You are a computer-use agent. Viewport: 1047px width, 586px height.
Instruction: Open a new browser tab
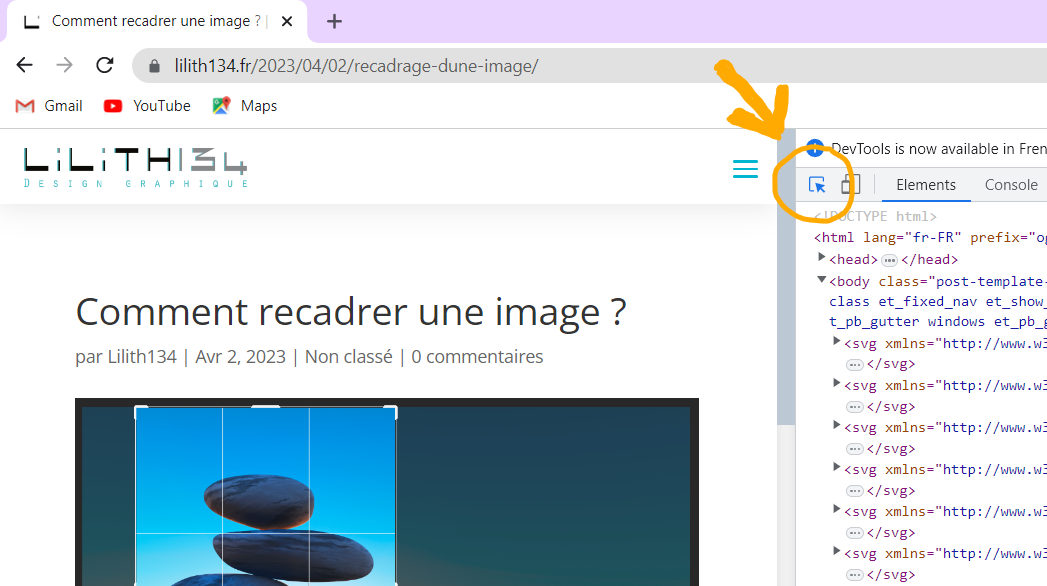[x=334, y=21]
